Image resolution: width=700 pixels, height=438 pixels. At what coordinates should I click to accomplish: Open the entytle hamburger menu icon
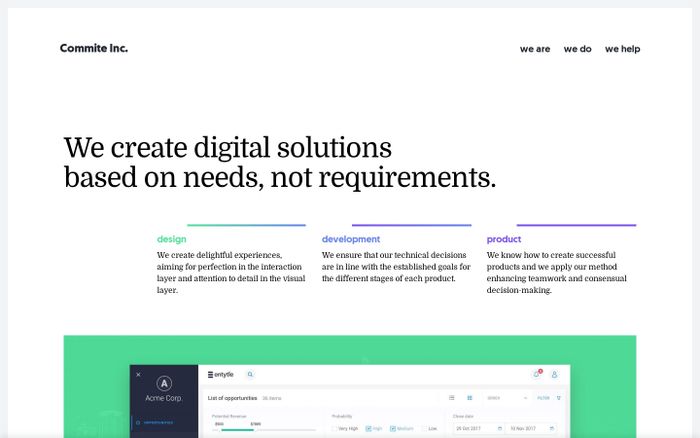click(x=211, y=375)
